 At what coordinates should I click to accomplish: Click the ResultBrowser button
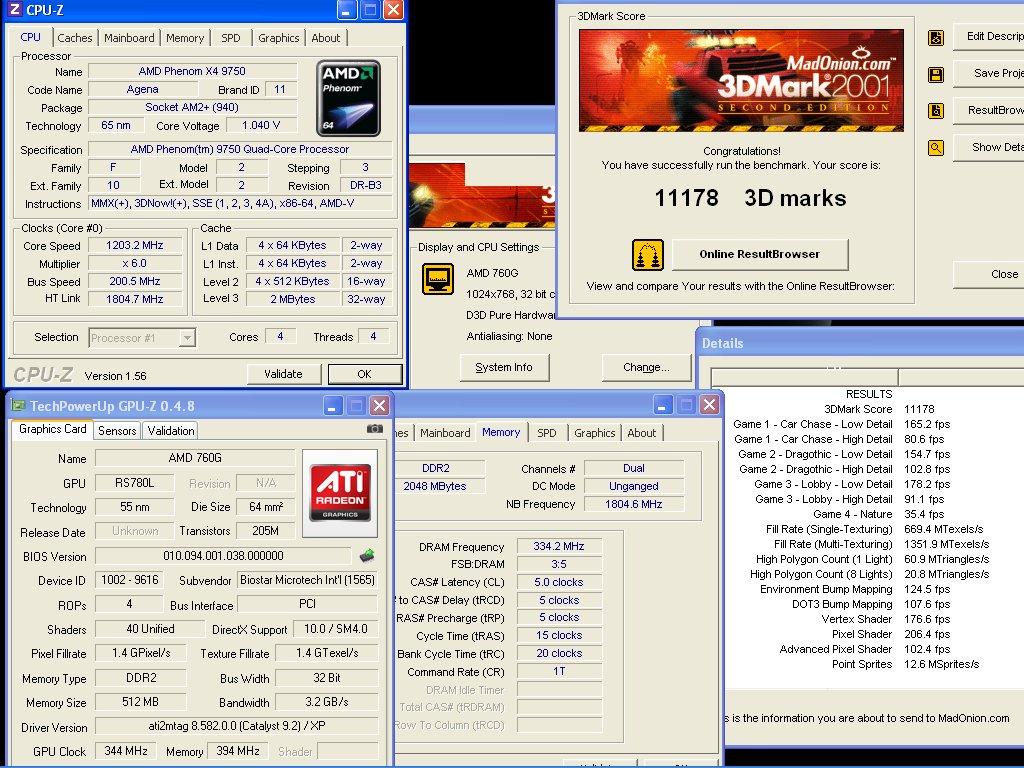989,110
